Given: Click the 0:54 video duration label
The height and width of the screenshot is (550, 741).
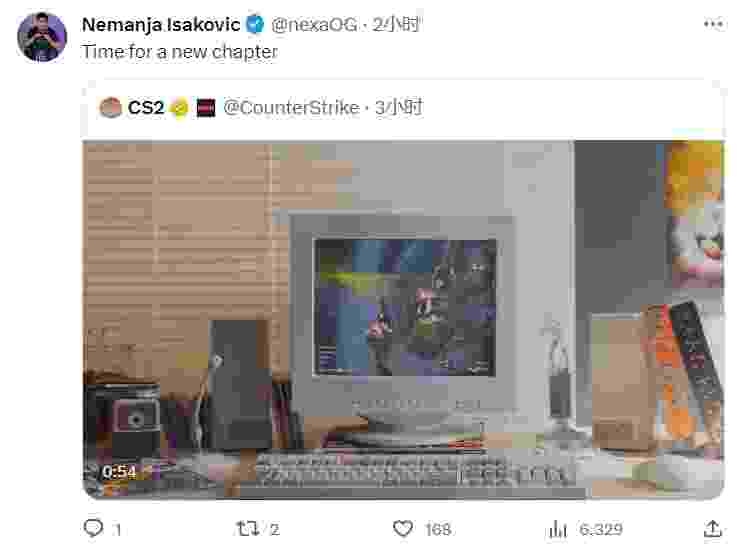Looking at the screenshot, I should [x=119, y=472].
